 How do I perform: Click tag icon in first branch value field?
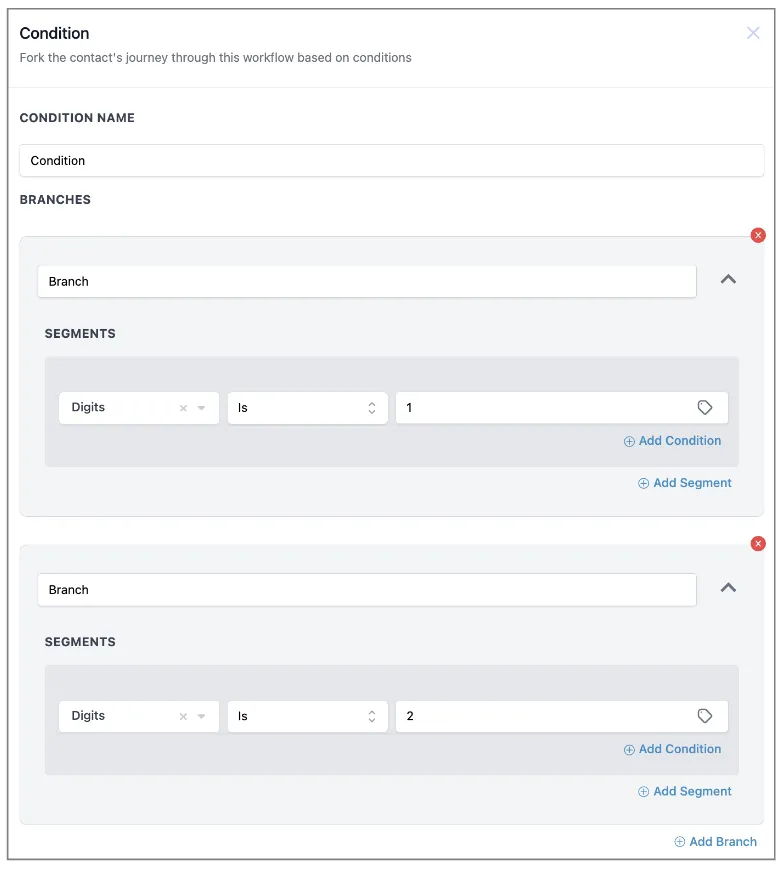coord(705,408)
